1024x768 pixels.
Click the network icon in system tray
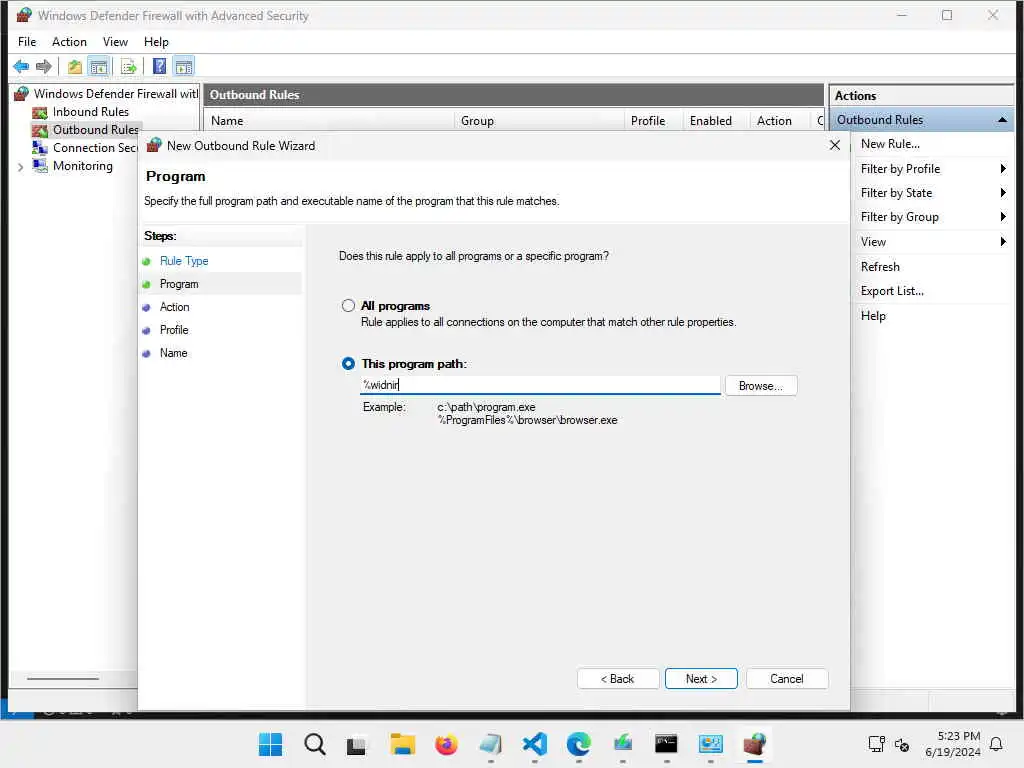pos(876,744)
